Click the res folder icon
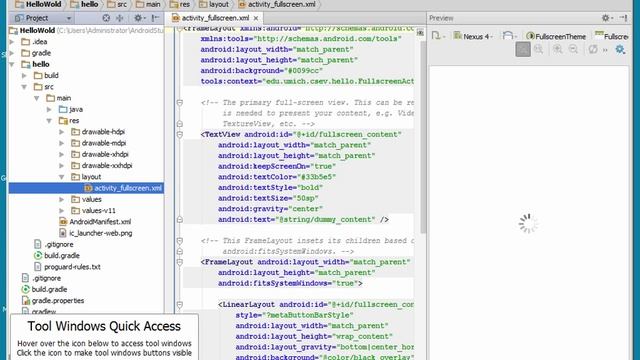Image resolution: width=640 pixels, height=360 pixels. click(63, 120)
